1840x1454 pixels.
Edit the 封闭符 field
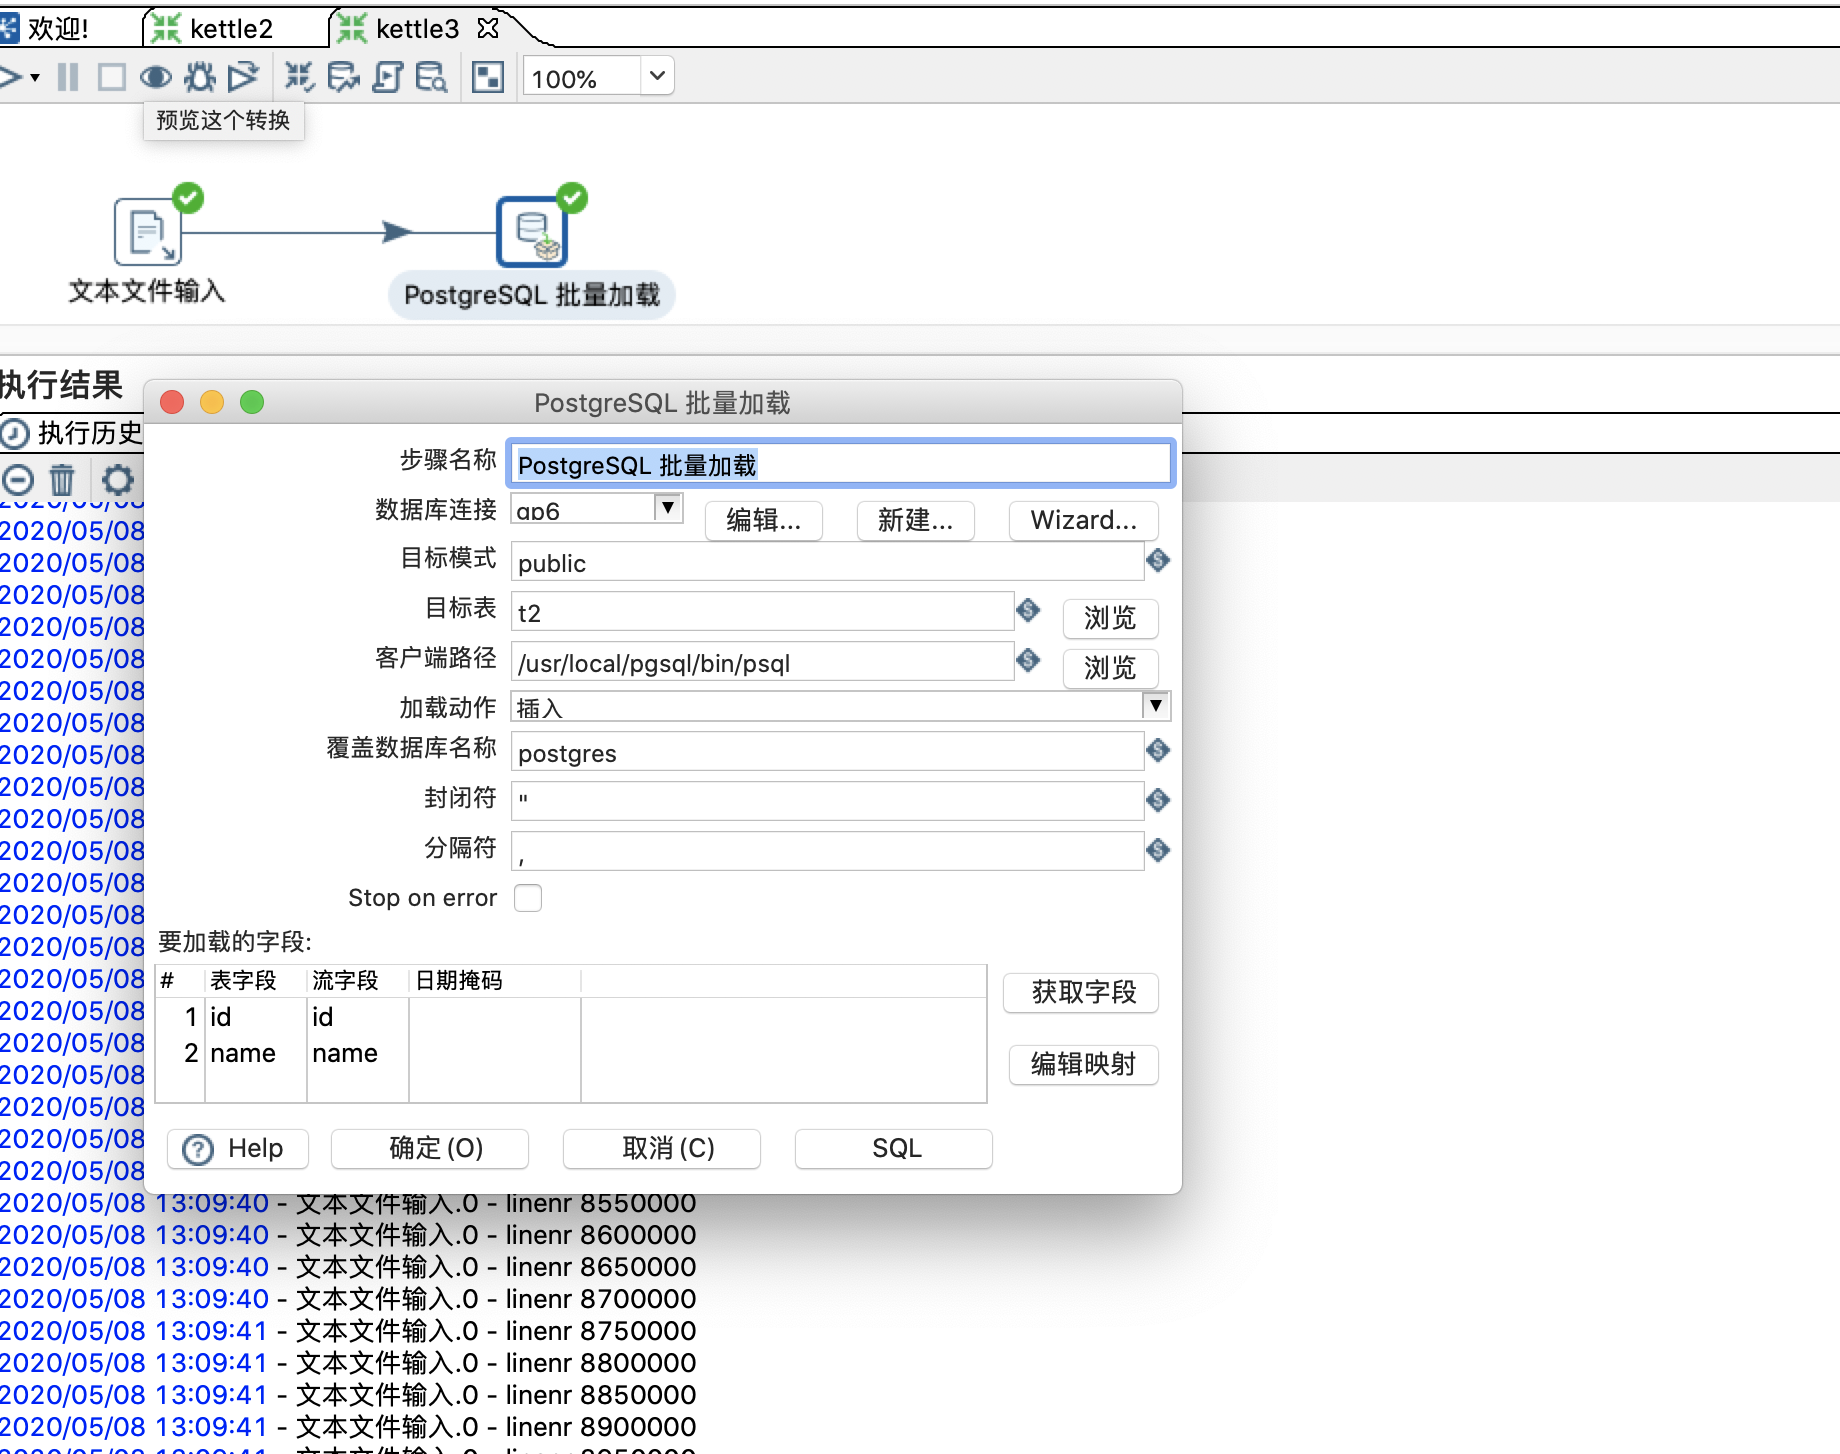[826, 802]
